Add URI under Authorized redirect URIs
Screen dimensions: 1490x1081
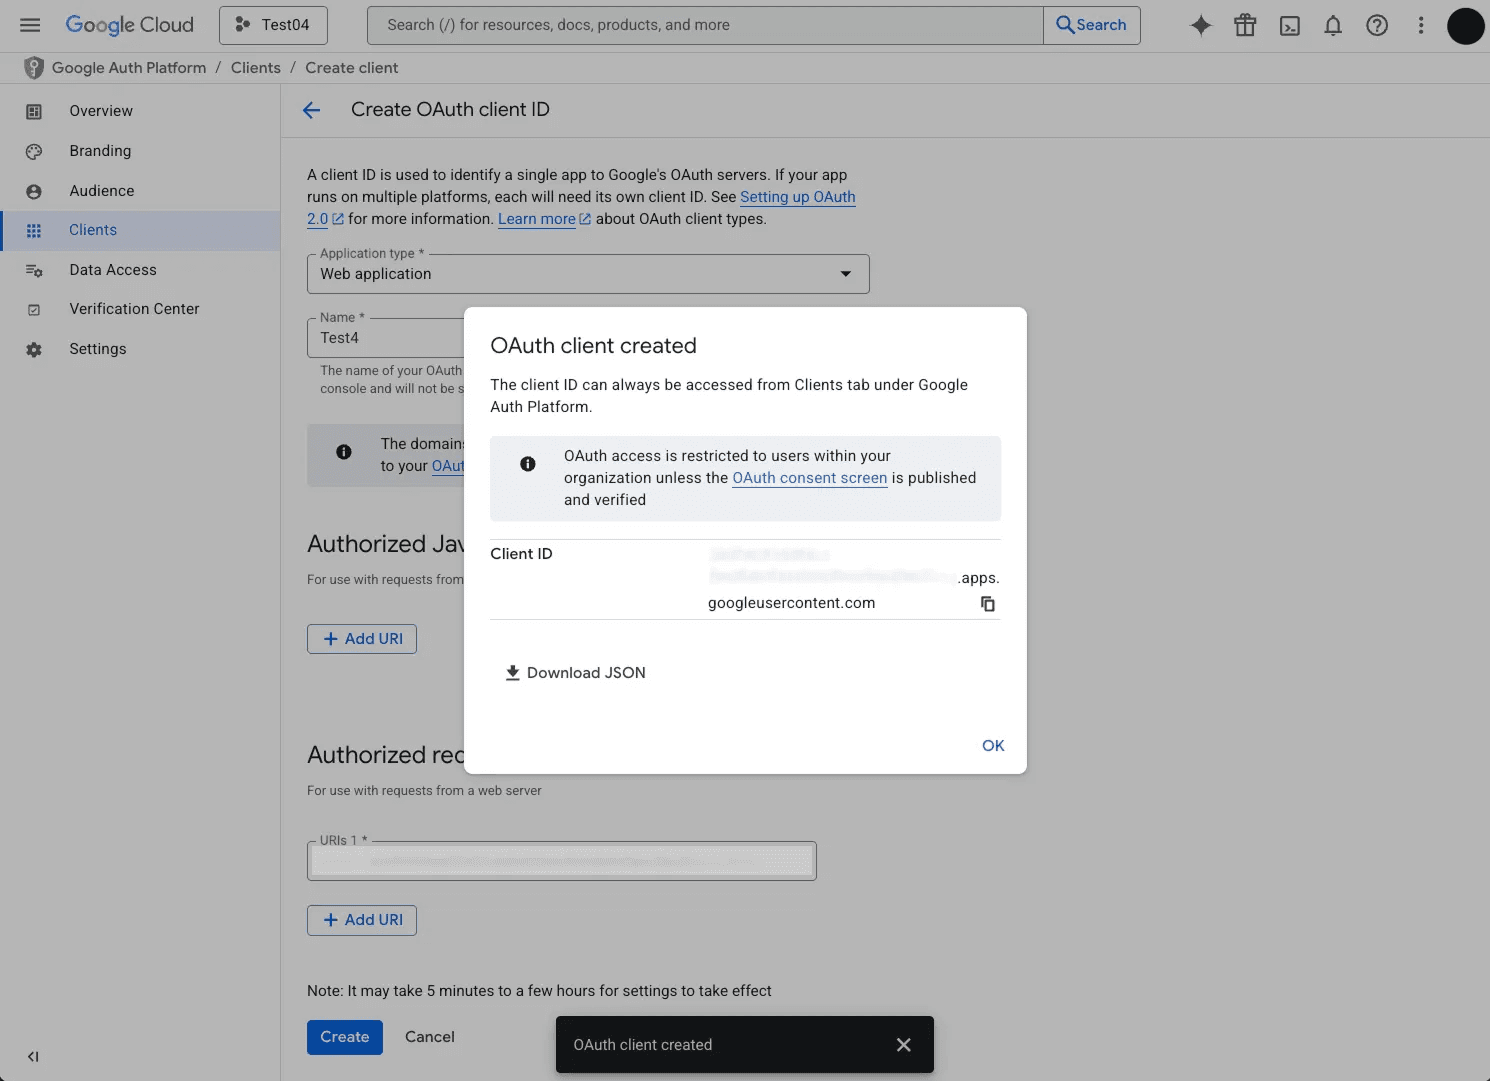[x=362, y=920]
